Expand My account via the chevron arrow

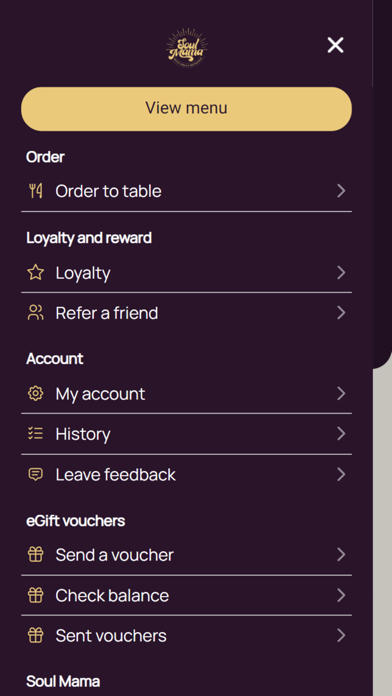(341, 394)
